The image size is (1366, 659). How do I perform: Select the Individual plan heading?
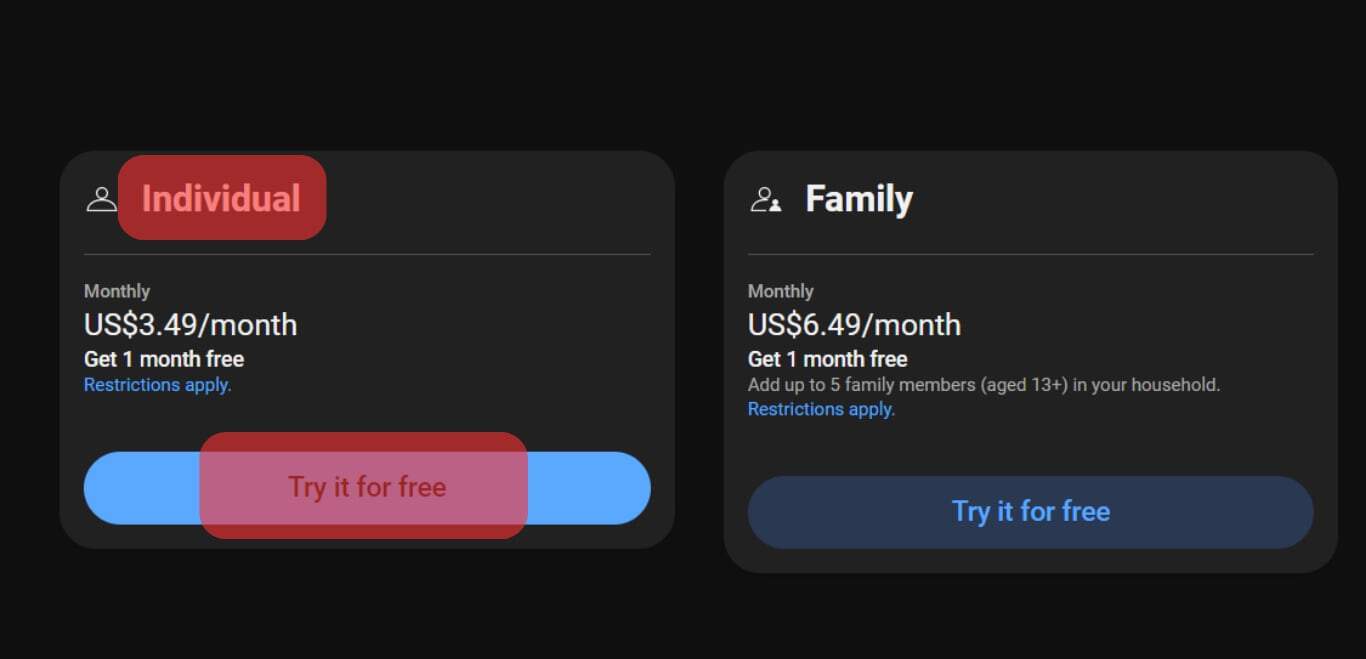click(221, 198)
